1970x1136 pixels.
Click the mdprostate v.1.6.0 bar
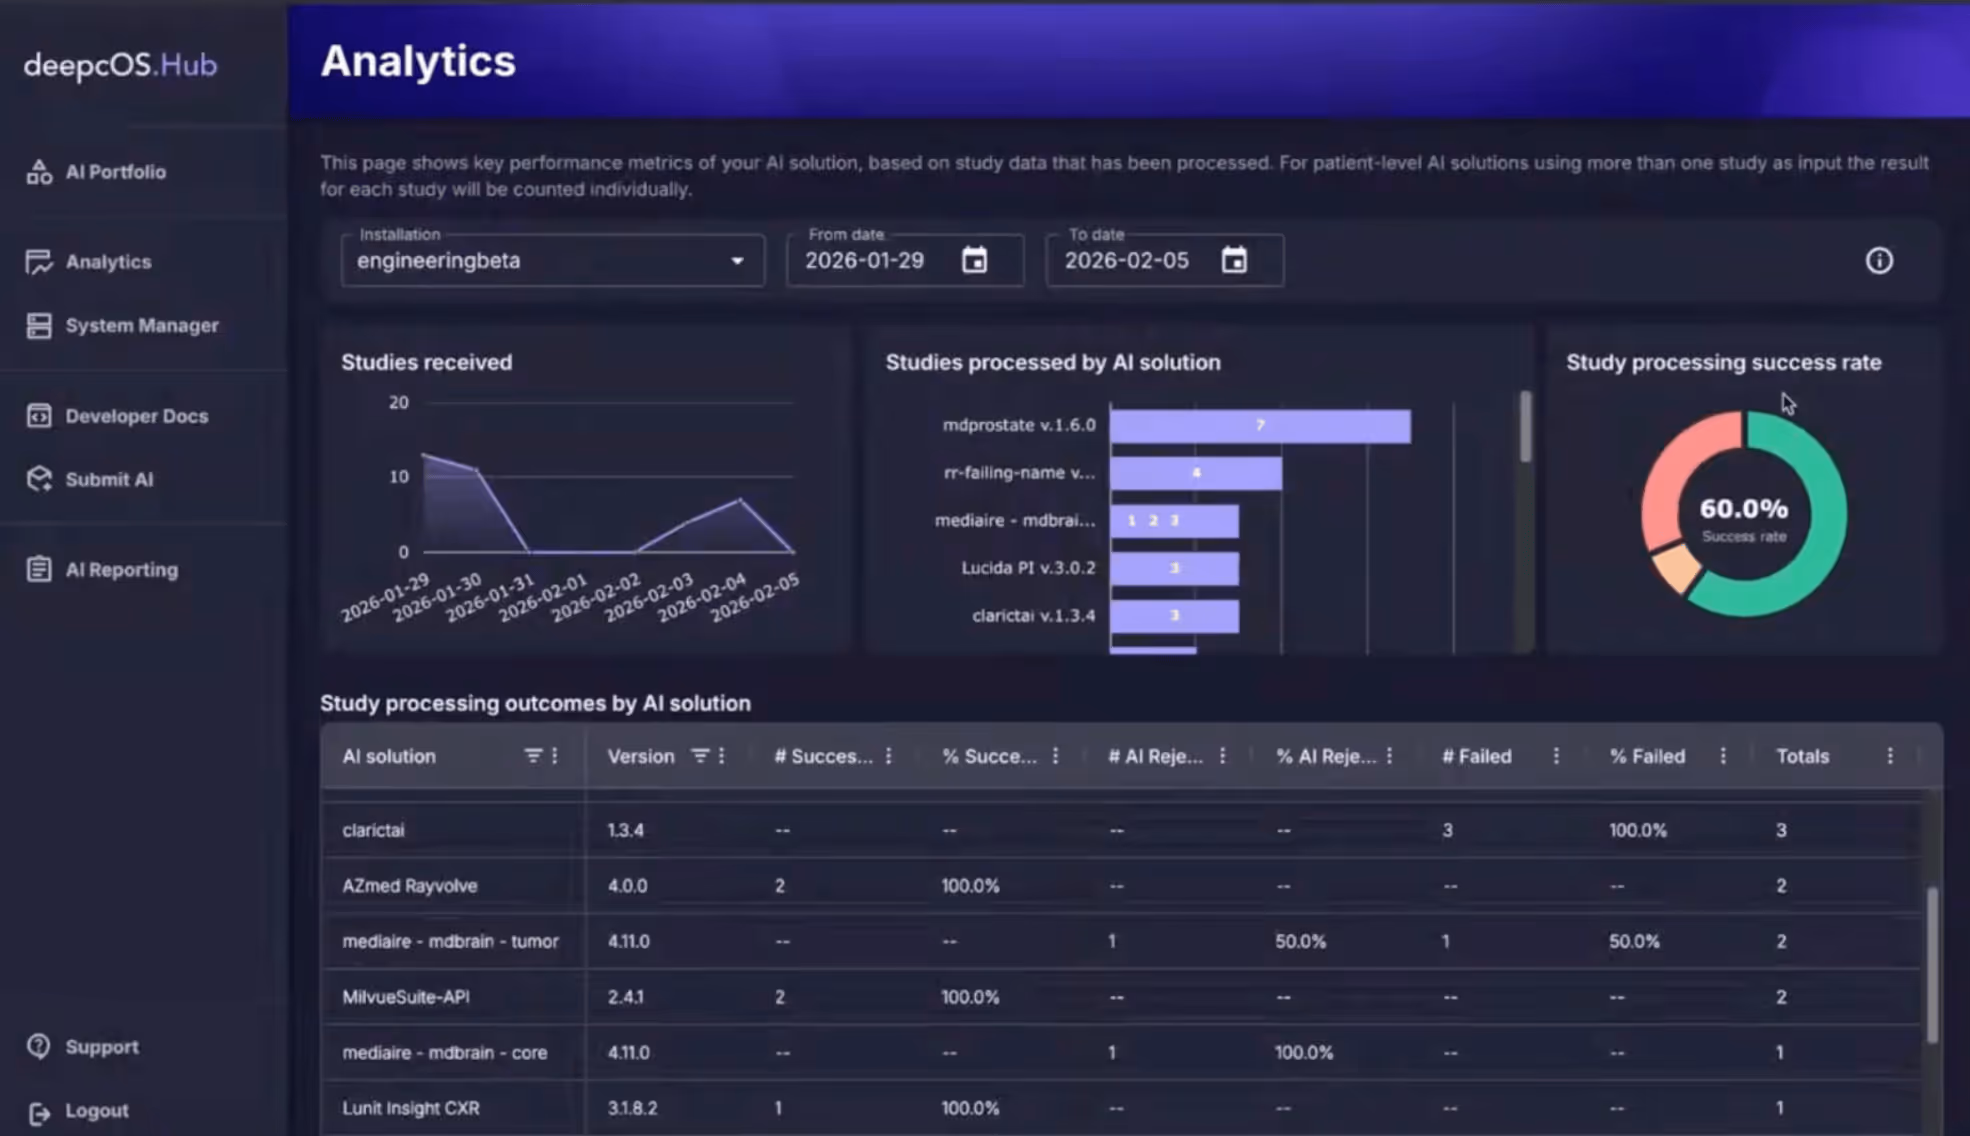[x=1259, y=426]
